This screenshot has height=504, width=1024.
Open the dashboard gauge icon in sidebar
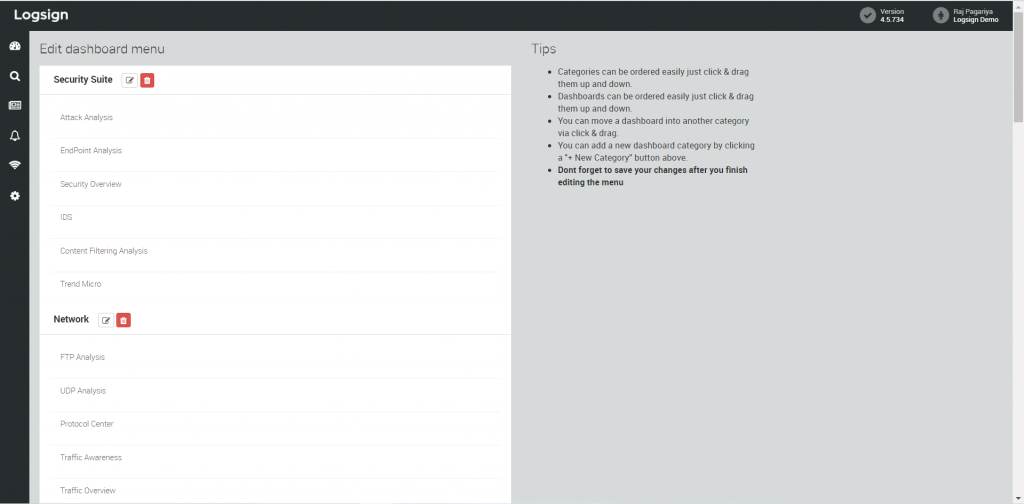coord(14,46)
